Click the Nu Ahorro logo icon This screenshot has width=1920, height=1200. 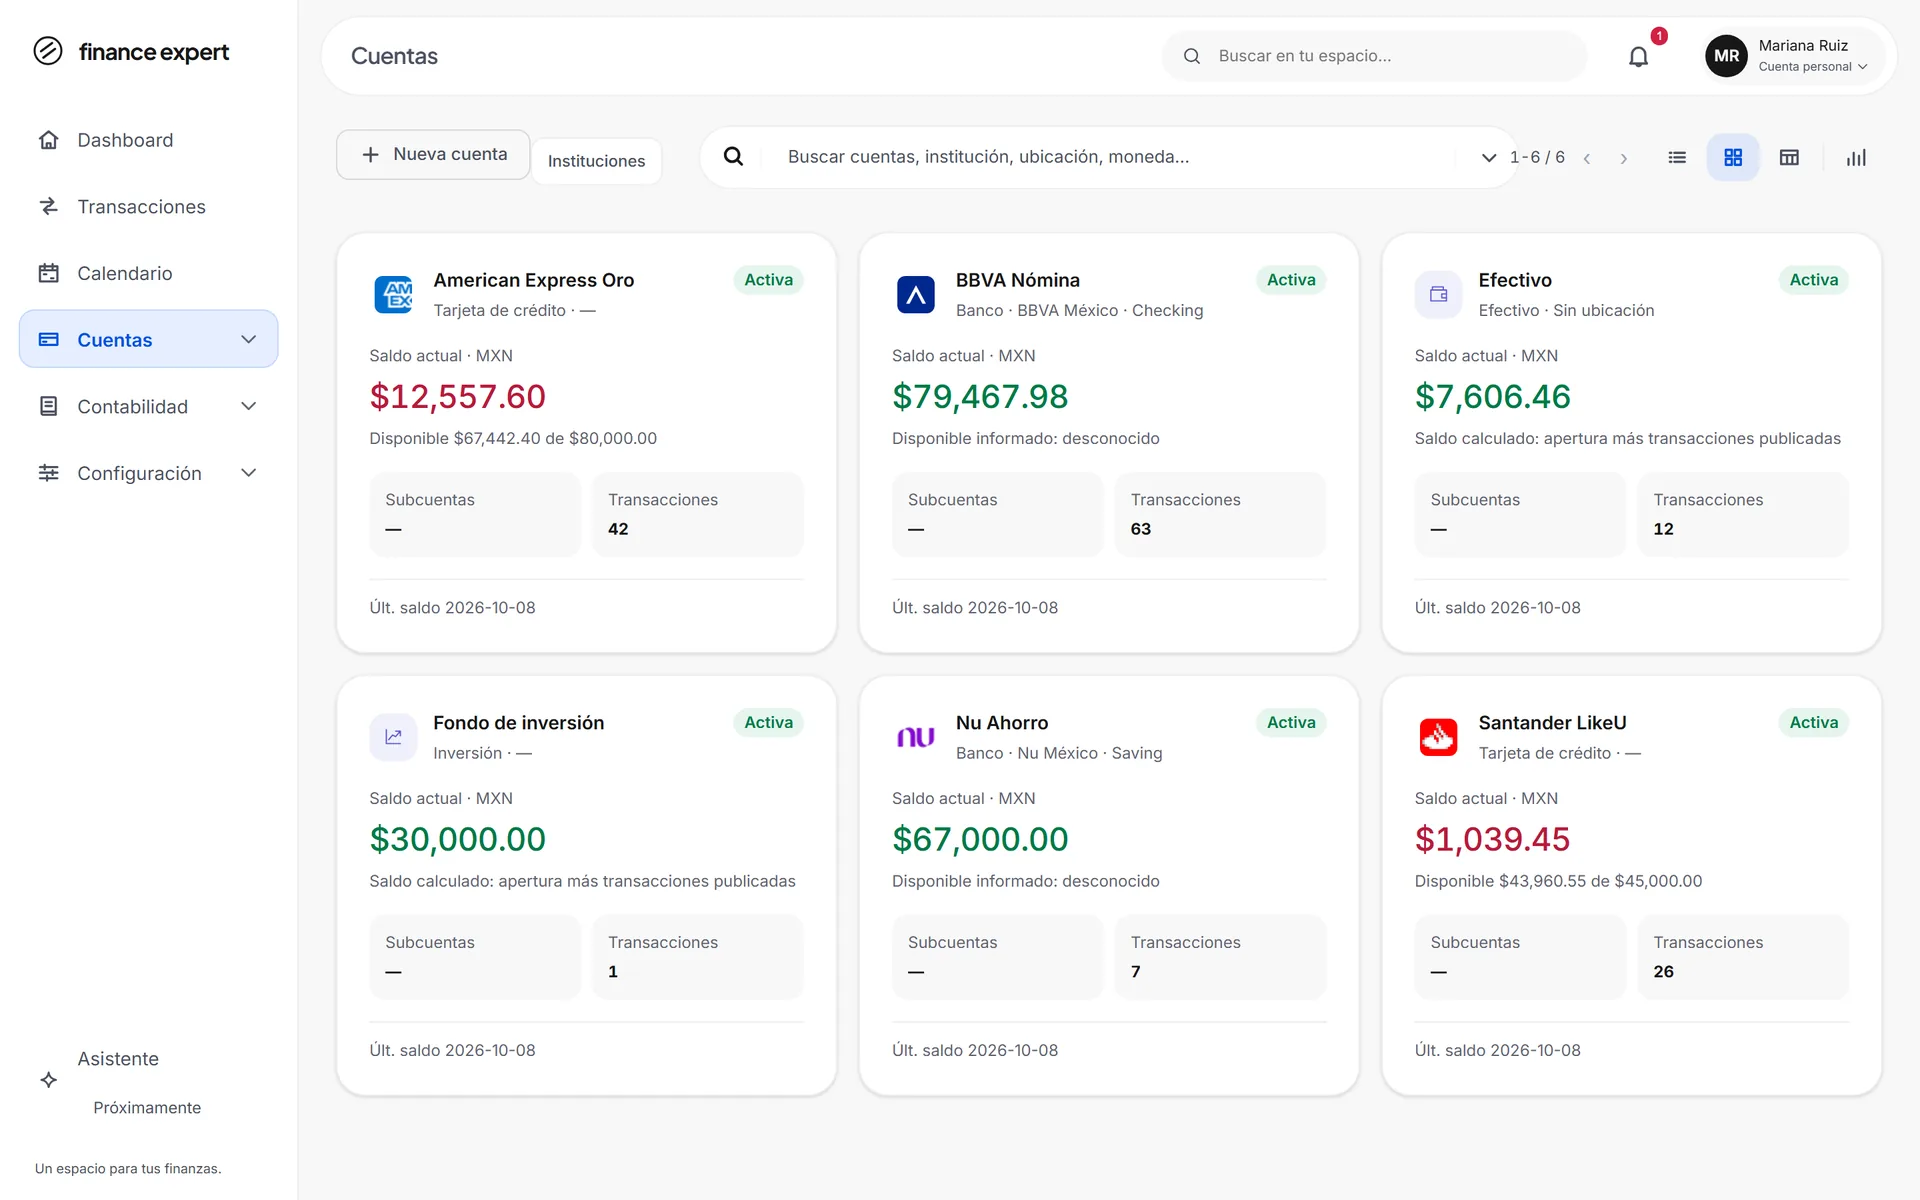(916, 737)
